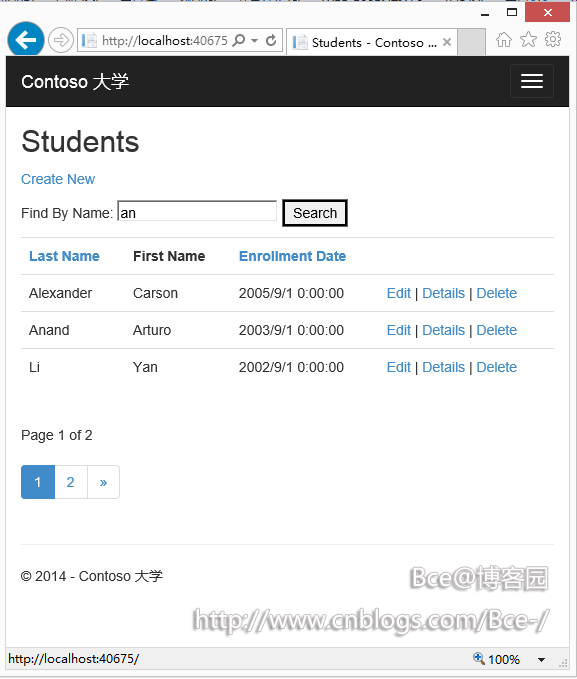577x679 pixels.
Task: Focus the Find By Name text field
Action: 197,212
